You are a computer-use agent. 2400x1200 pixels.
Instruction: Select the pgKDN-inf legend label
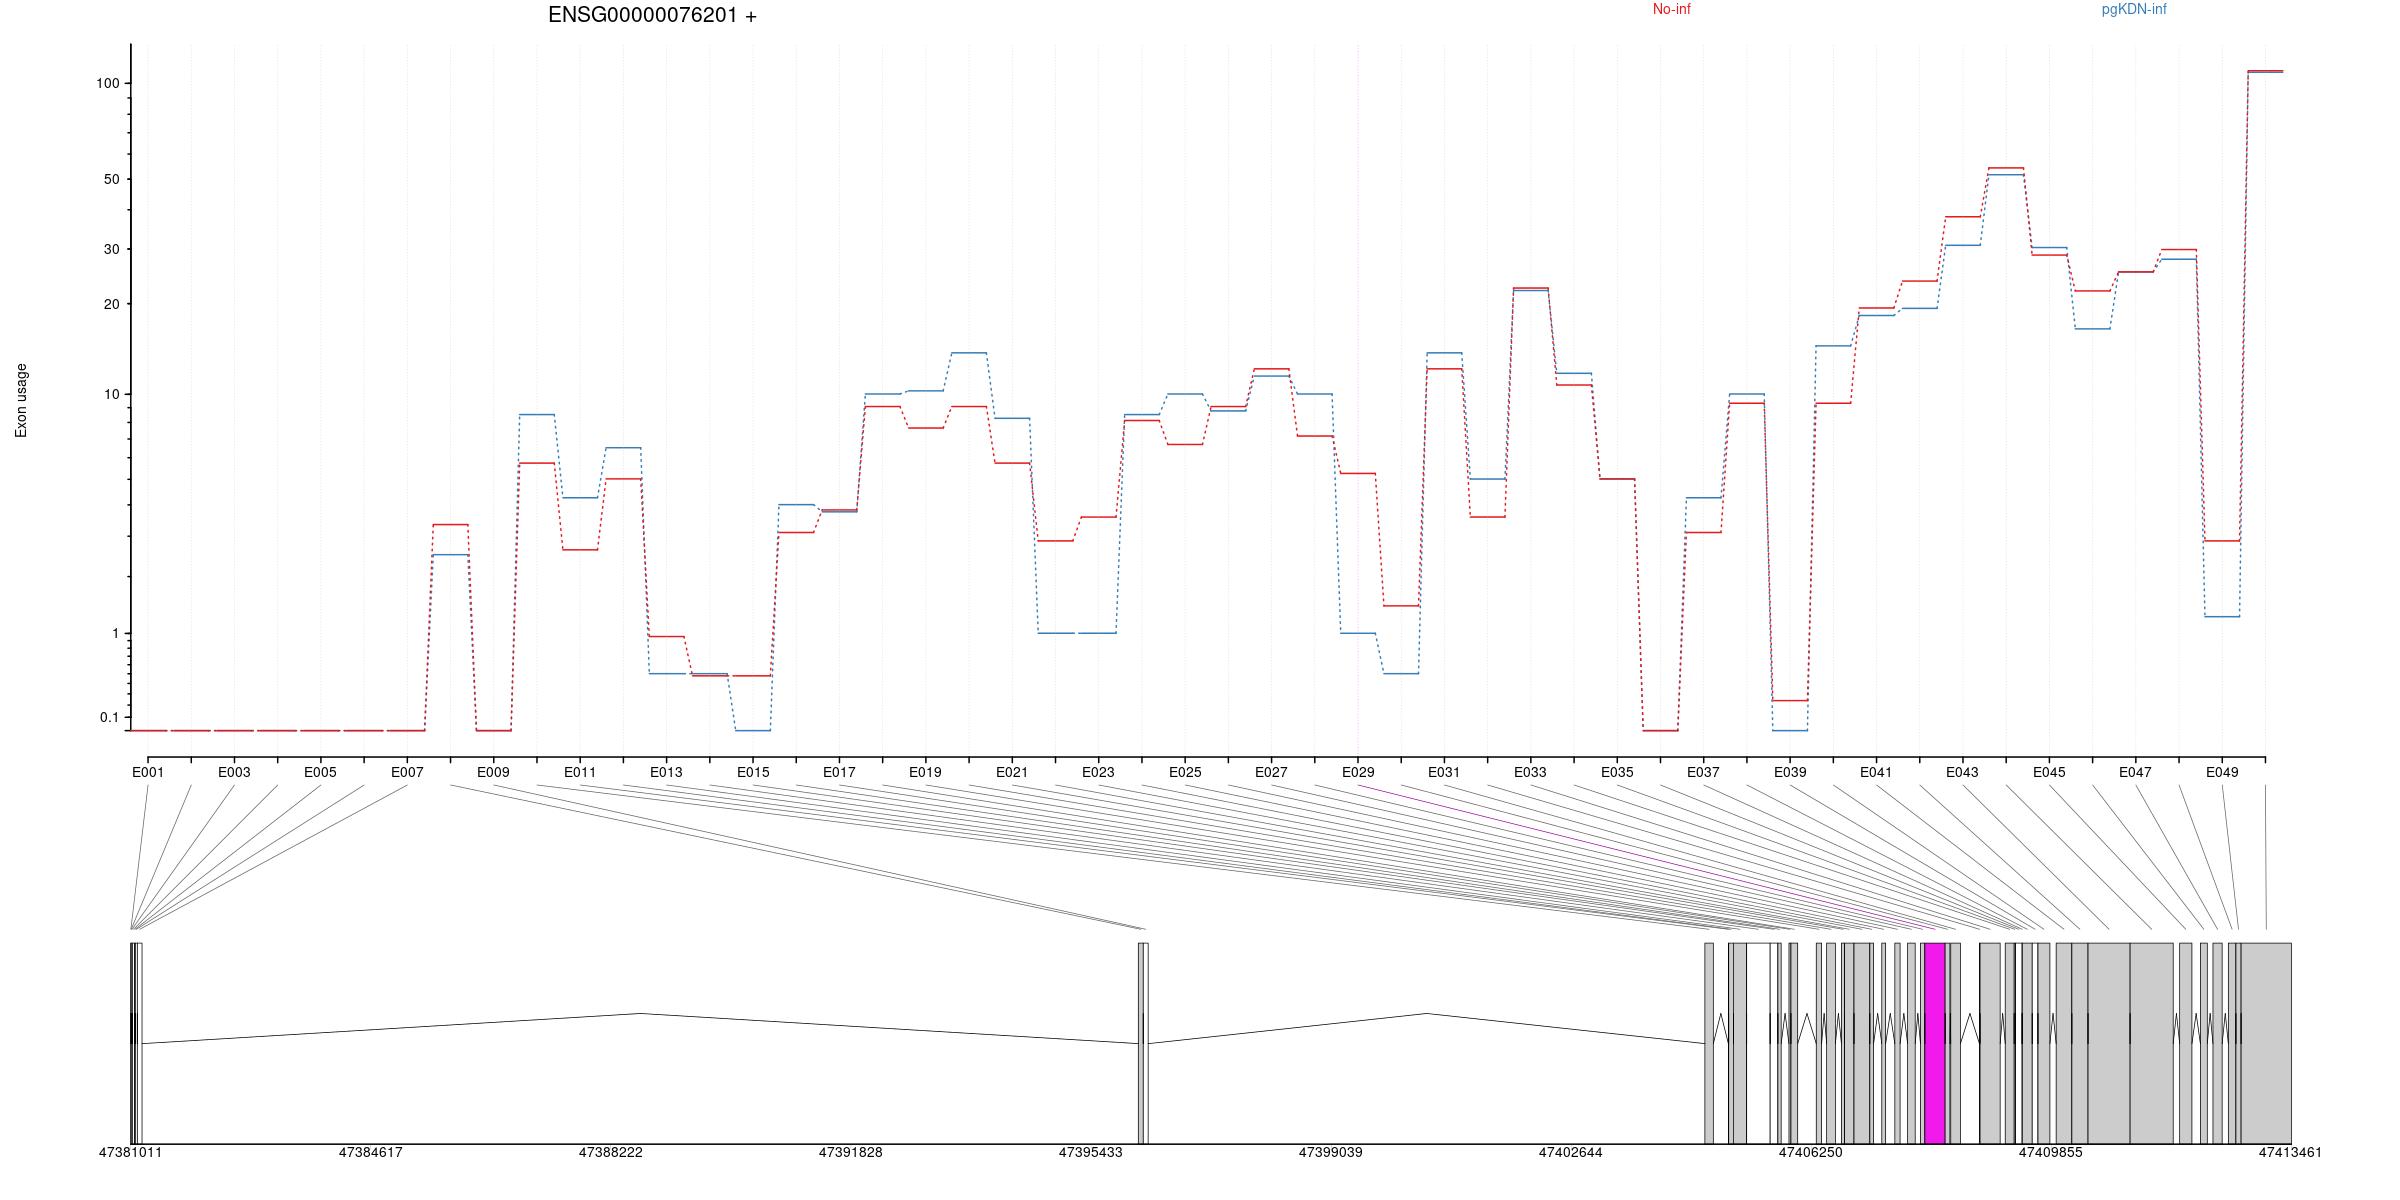2134,9
